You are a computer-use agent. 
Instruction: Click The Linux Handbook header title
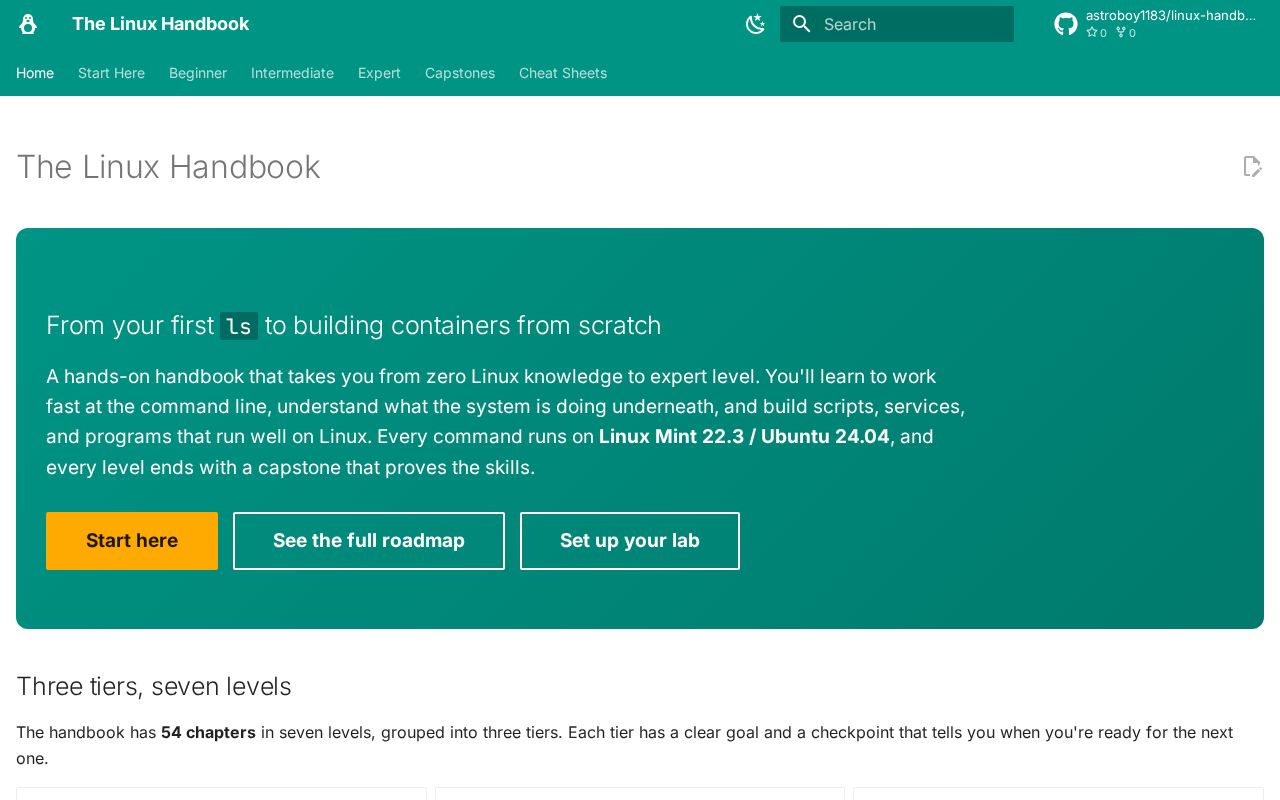pos(161,24)
